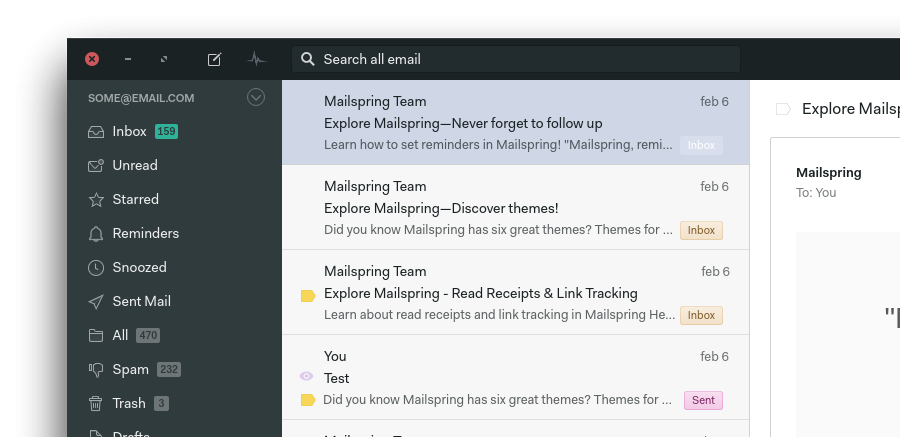Click the Sent Mail paper plane icon
This screenshot has height=437, width=900.
coord(96,301)
